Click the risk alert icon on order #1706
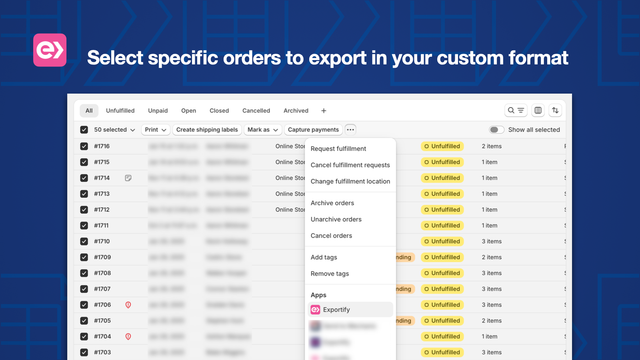640x360 pixels. 128,305
